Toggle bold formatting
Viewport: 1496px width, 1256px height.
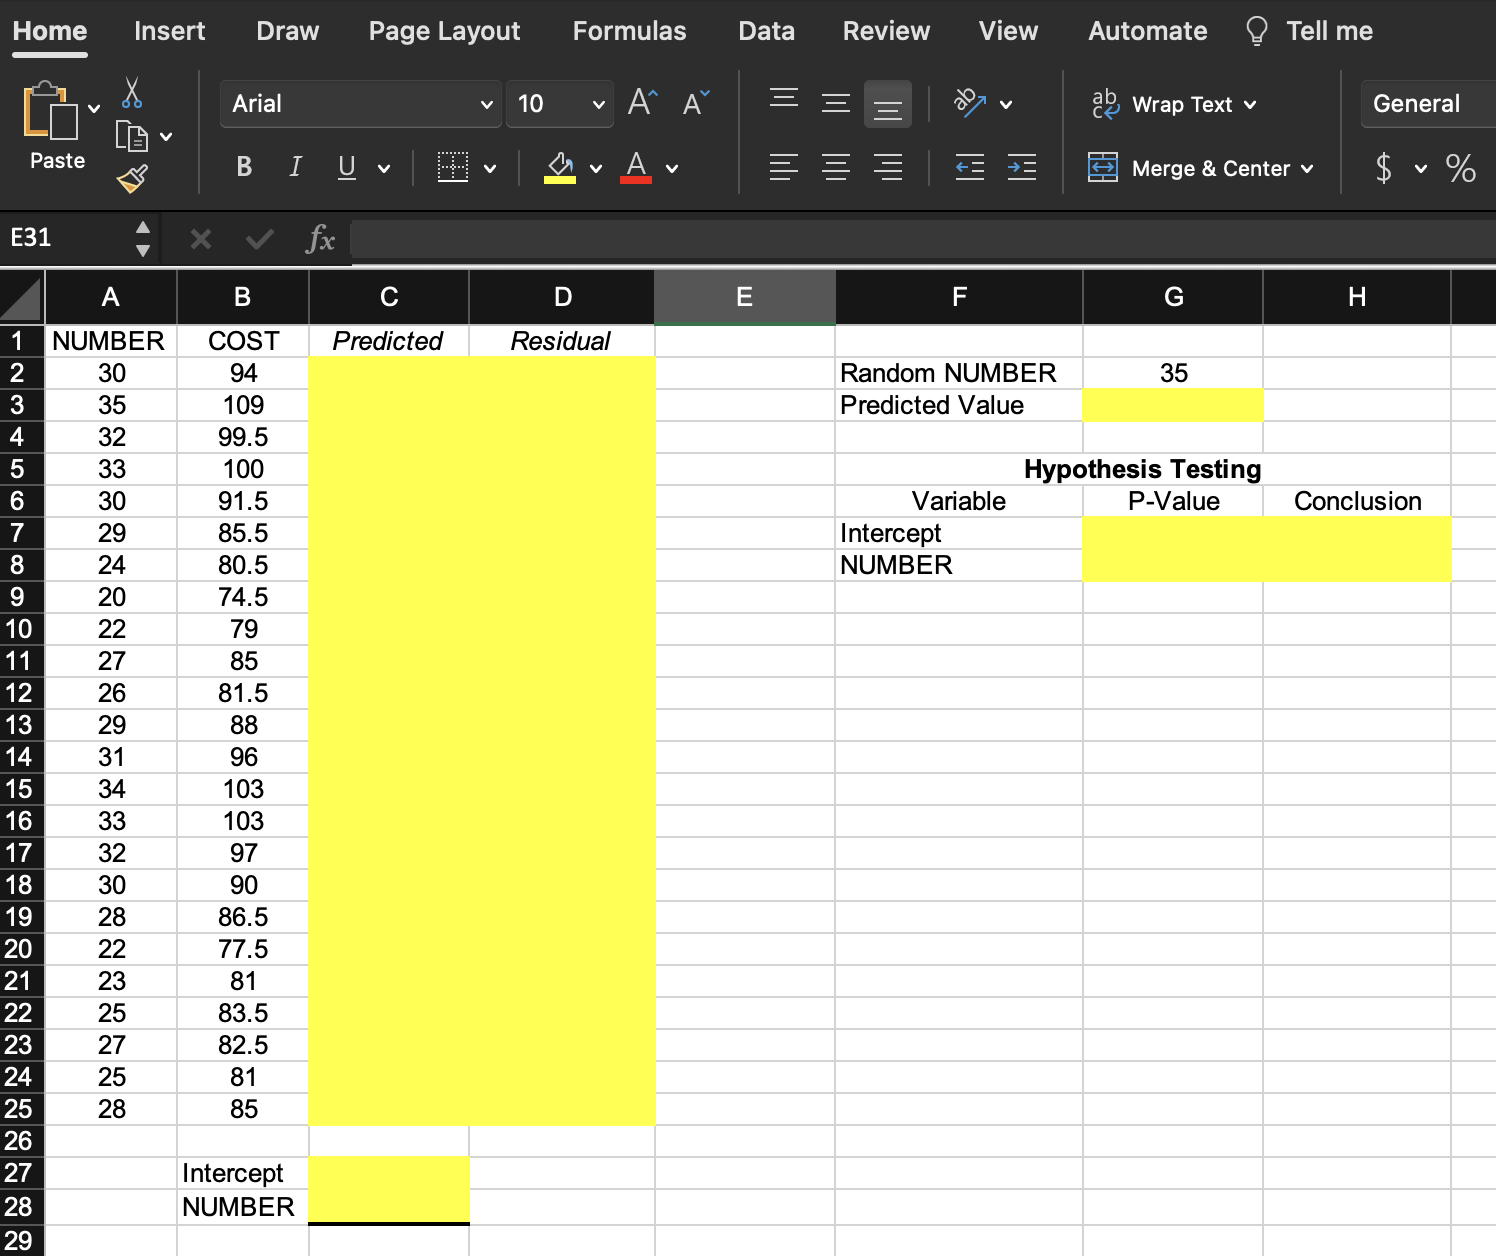coord(243,167)
